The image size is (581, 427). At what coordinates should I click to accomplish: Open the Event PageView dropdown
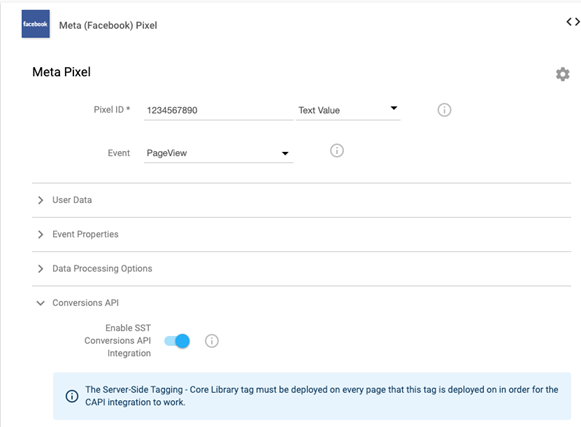tap(219, 153)
